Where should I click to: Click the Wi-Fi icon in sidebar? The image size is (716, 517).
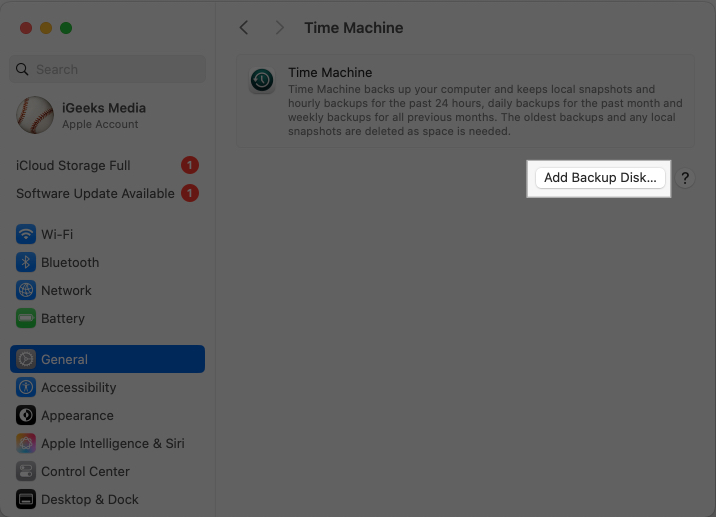(26, 234)
